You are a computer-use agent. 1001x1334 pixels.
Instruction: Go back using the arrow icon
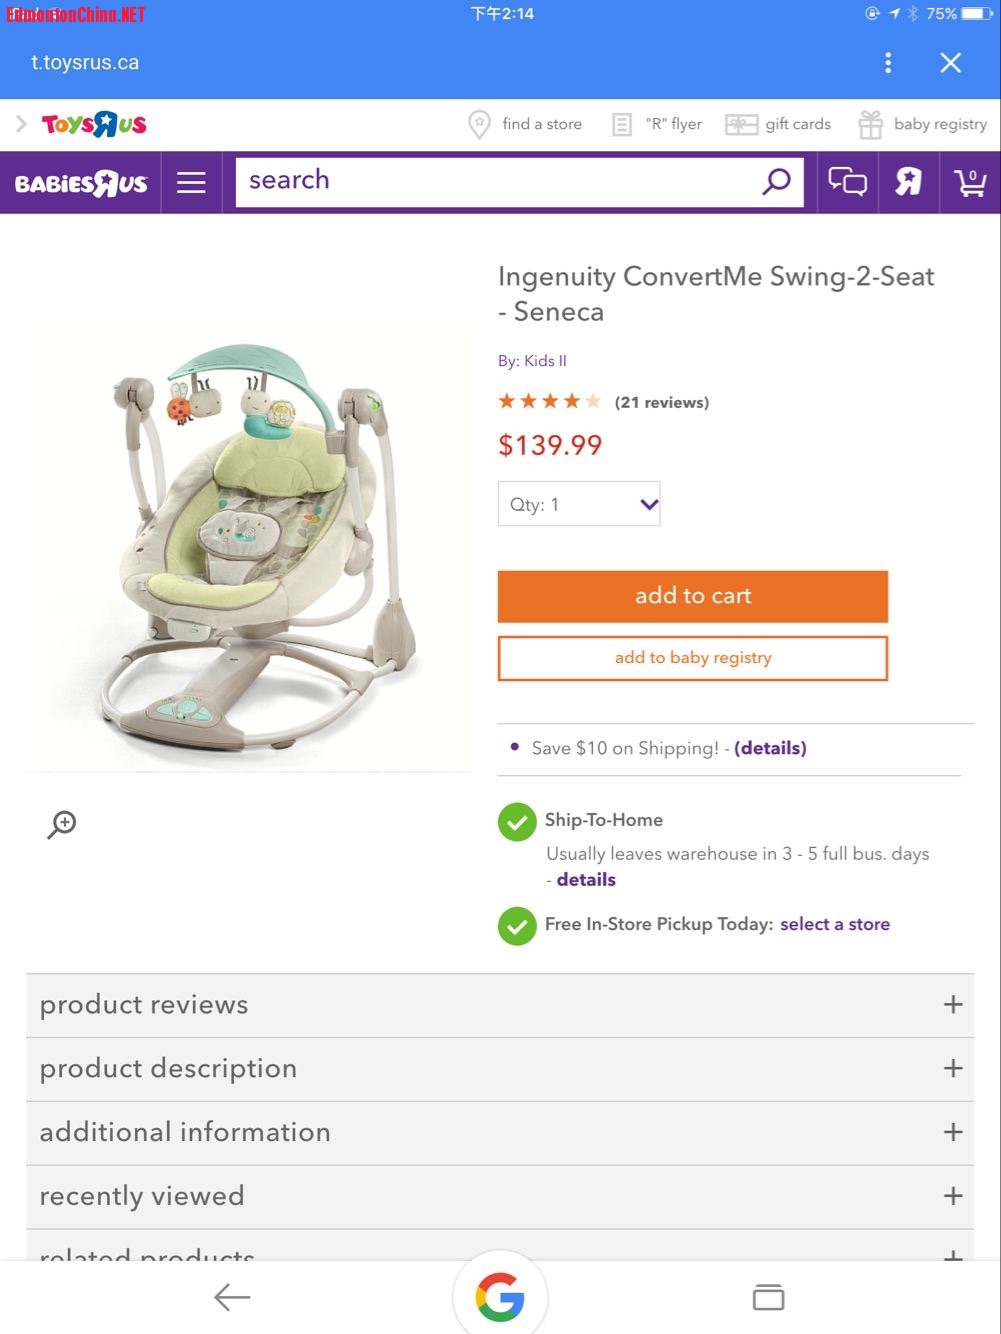point(232,1297)
